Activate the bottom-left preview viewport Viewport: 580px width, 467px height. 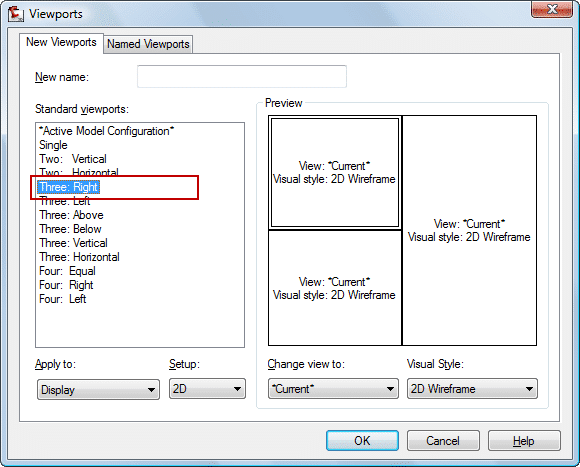(x=335, y=288)
